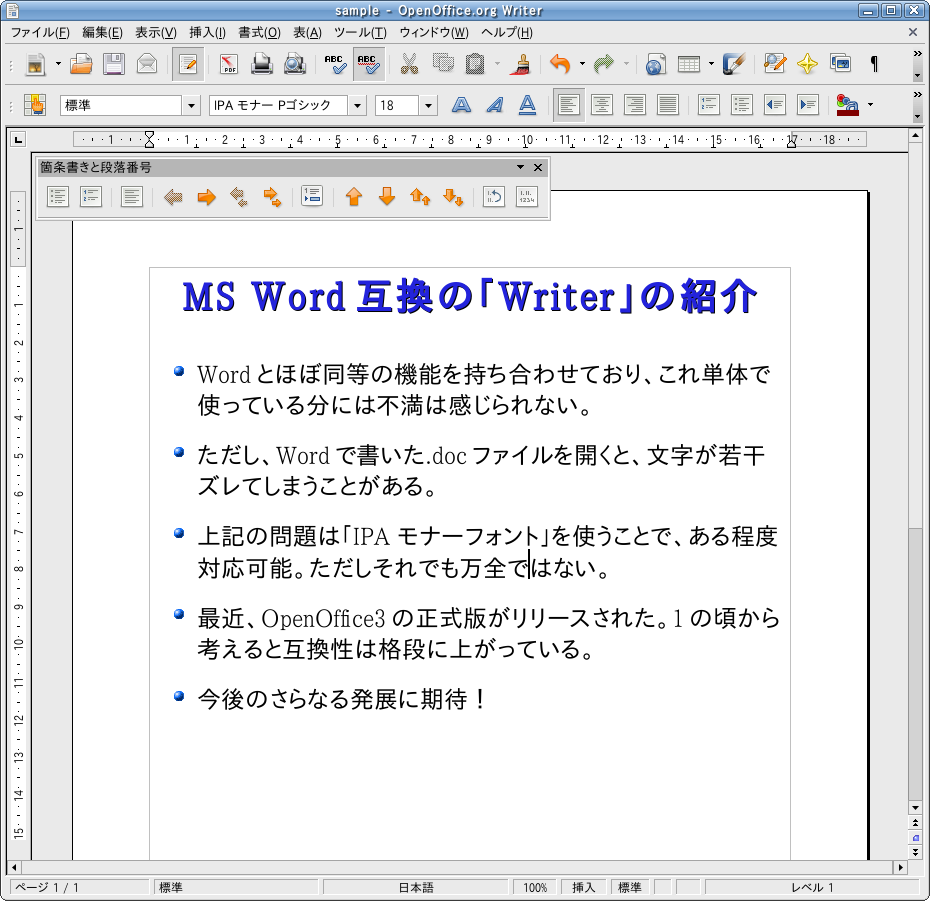Screen dimensions: 930x901
Task: Apply highlighting color swatch
Action: click(x=848, y=105)
